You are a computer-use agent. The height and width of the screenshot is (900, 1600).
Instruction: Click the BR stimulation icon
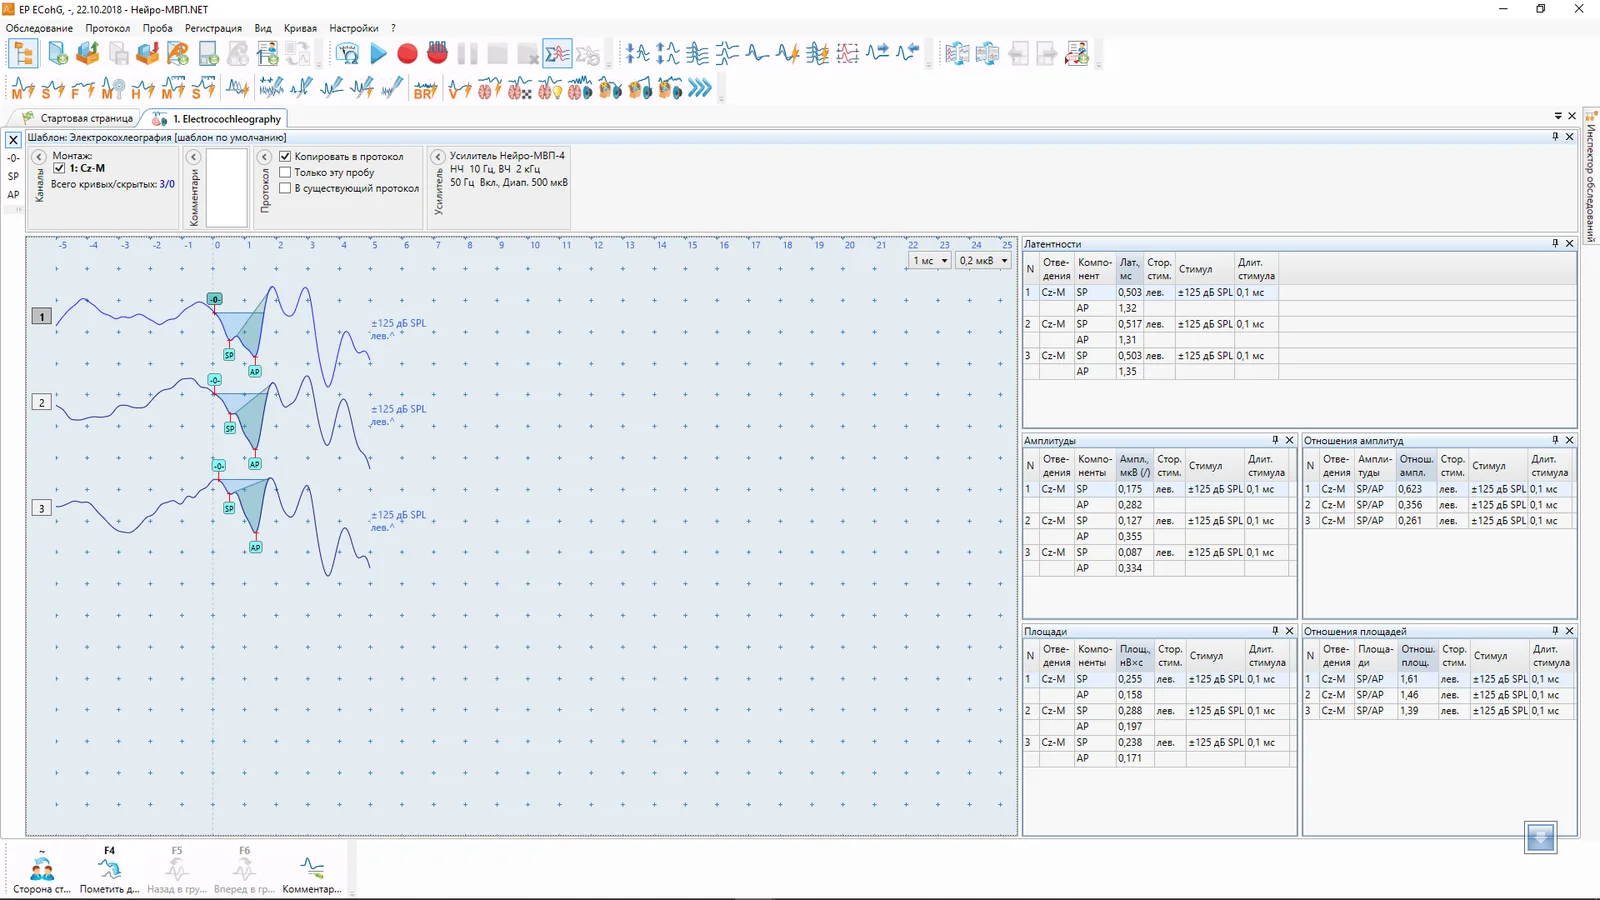(x=425, y=89)
